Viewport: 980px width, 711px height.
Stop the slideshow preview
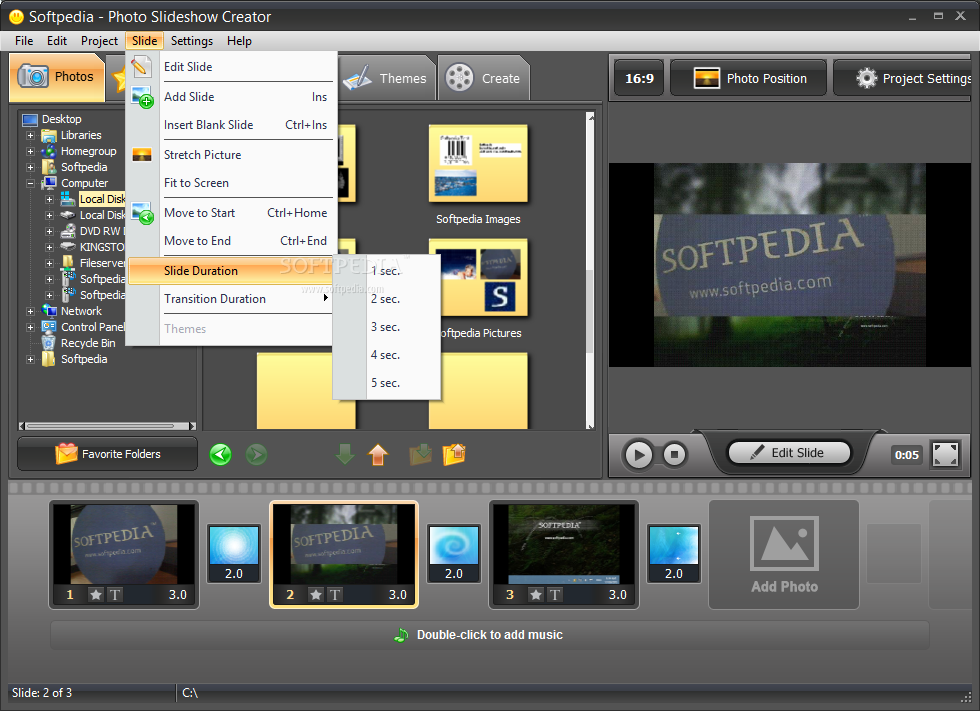coord(674,454)
